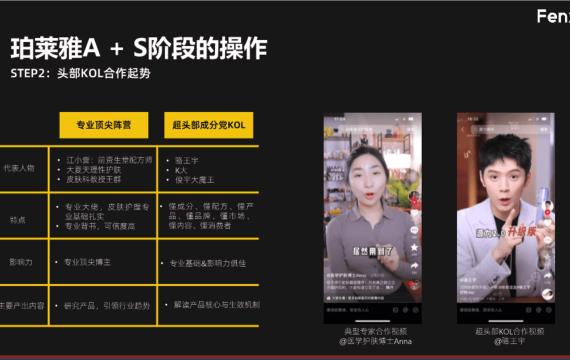Click the row label 主要产出内容
The image size is (570, 360).
tap(22, 305)
